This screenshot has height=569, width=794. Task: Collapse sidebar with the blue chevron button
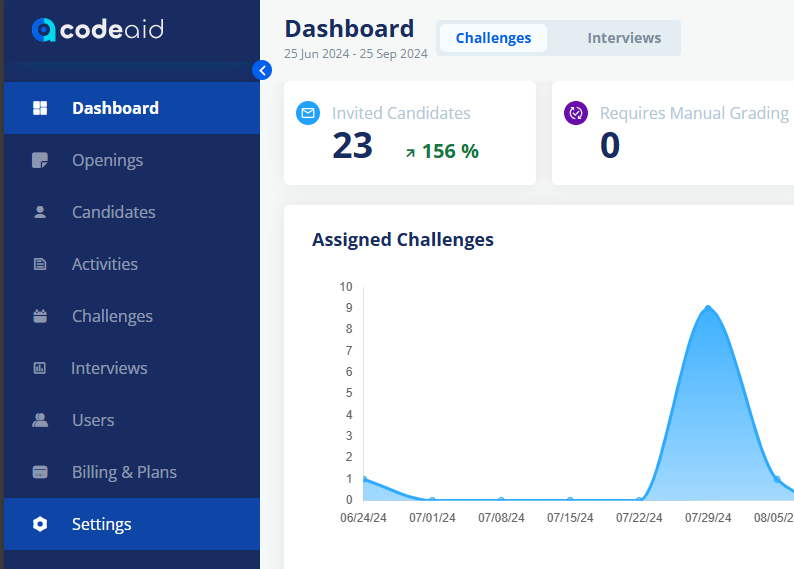262,70
